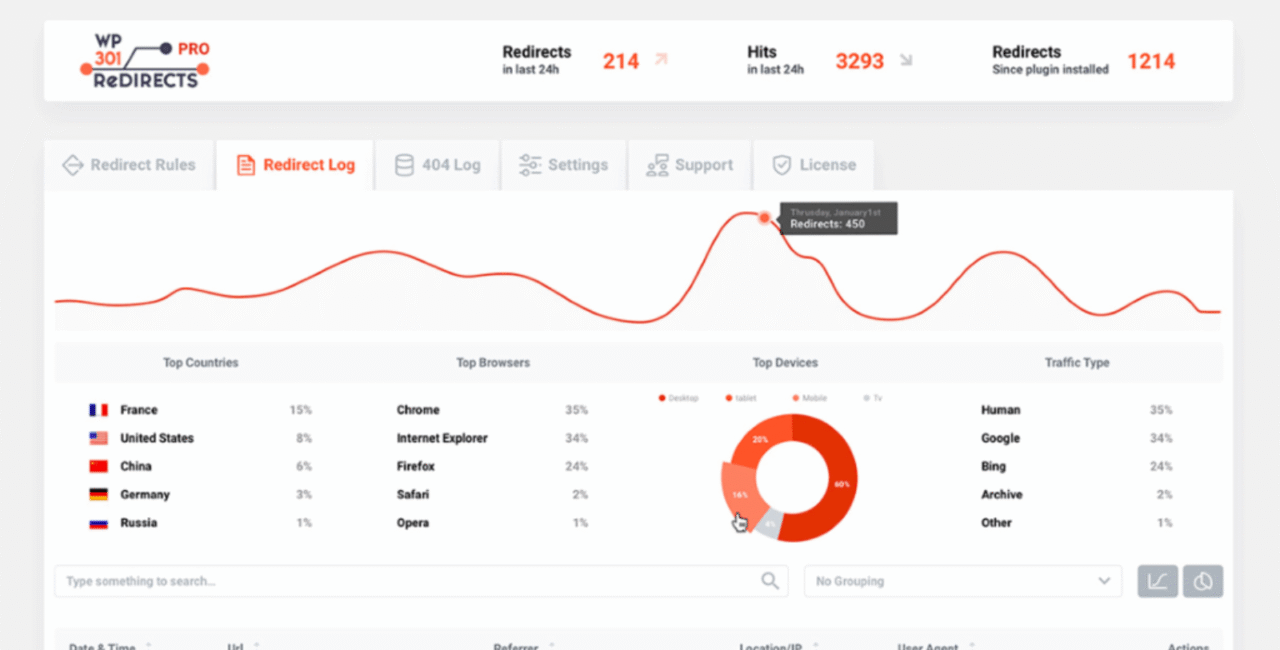This screenshot has width=1280, height=650.
Task: Click the Germany flag icon
Action: pyautogui.click(x=98, y=494)
